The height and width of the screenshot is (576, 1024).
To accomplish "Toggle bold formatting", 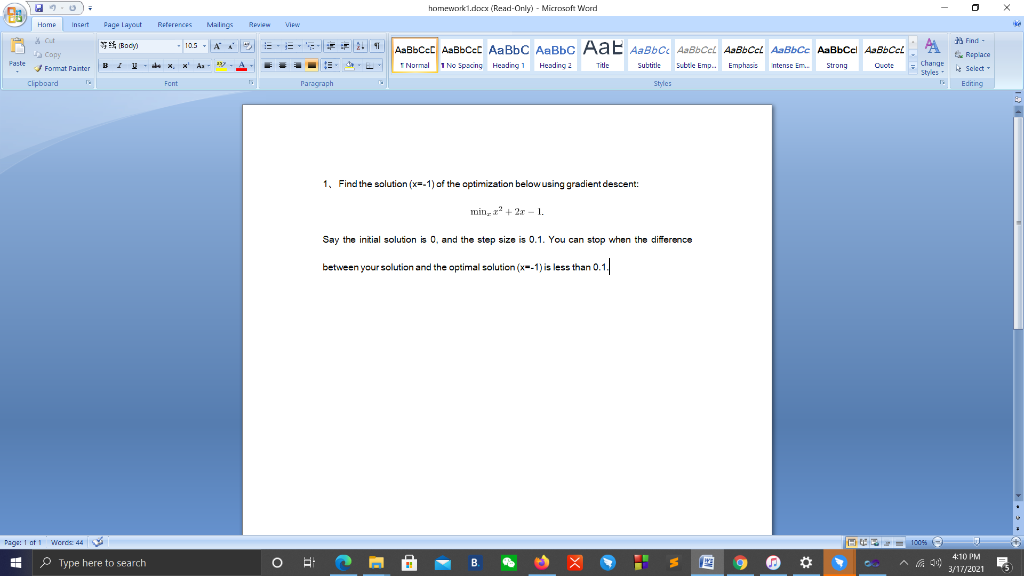I will [x=105, y=65].
